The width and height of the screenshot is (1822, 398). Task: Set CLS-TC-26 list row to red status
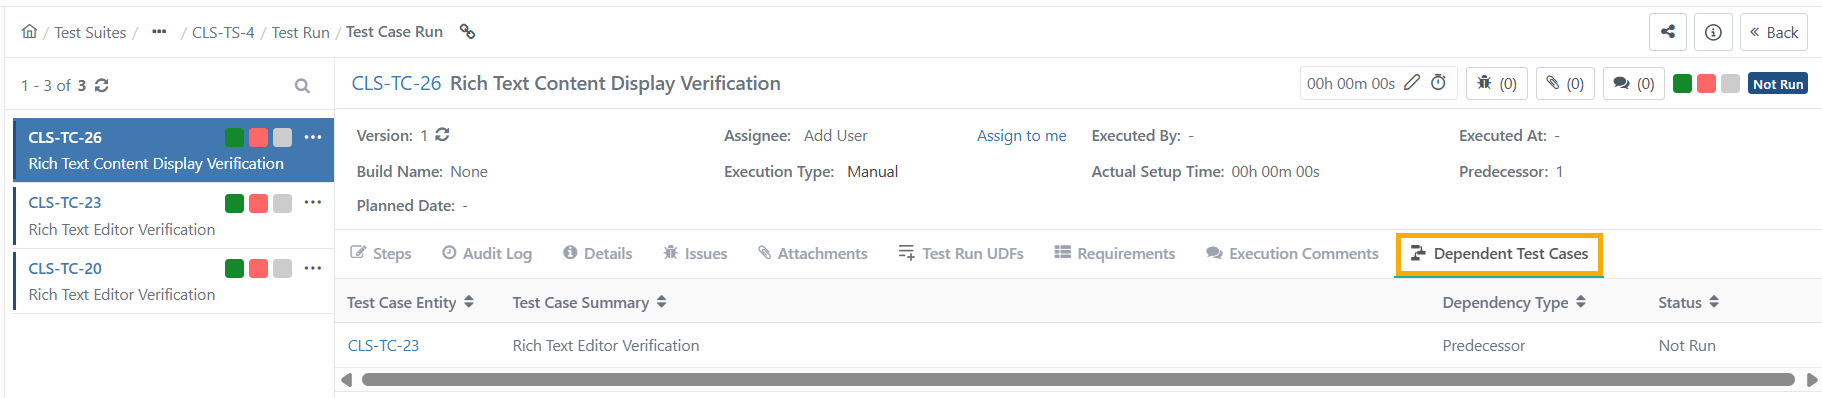(258, 137)
